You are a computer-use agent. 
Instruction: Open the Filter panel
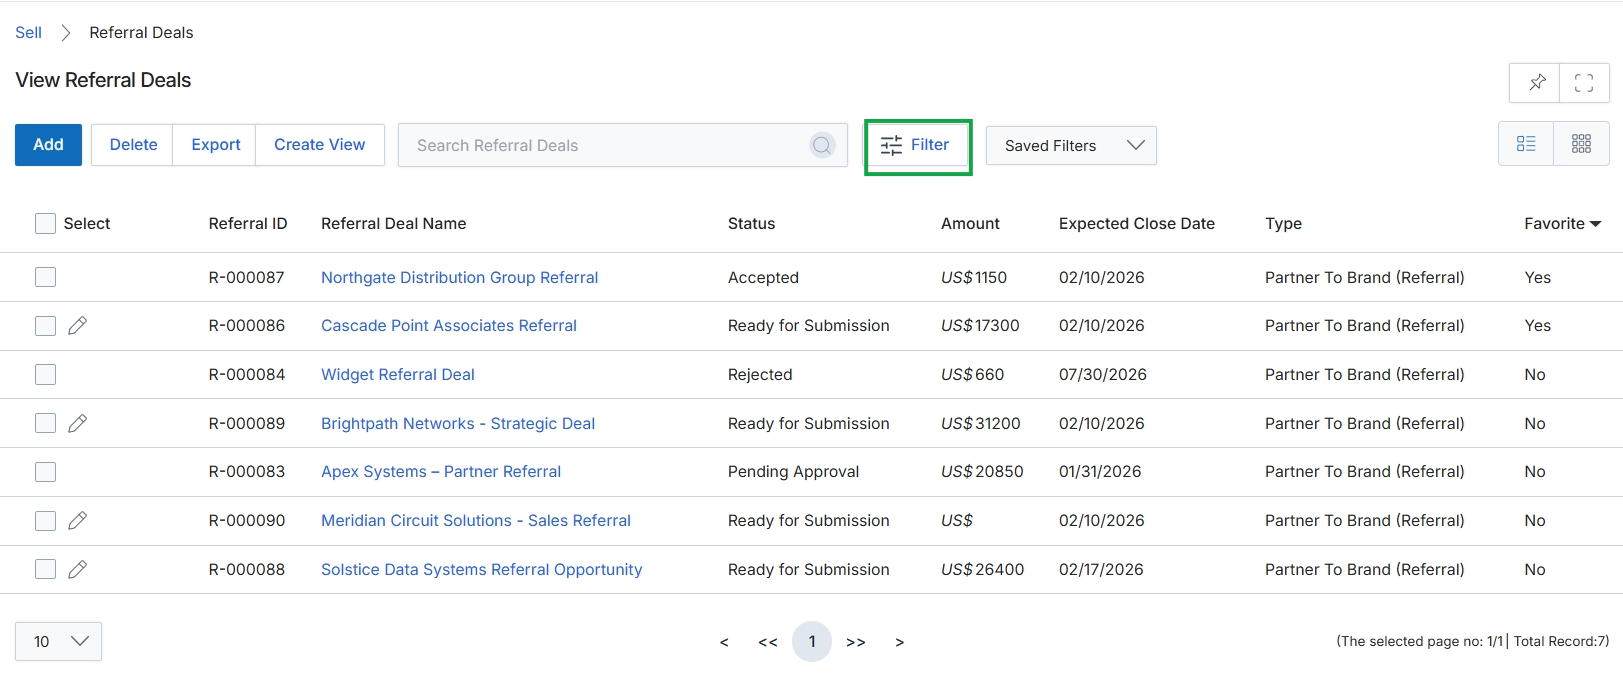tap(917, 146)
